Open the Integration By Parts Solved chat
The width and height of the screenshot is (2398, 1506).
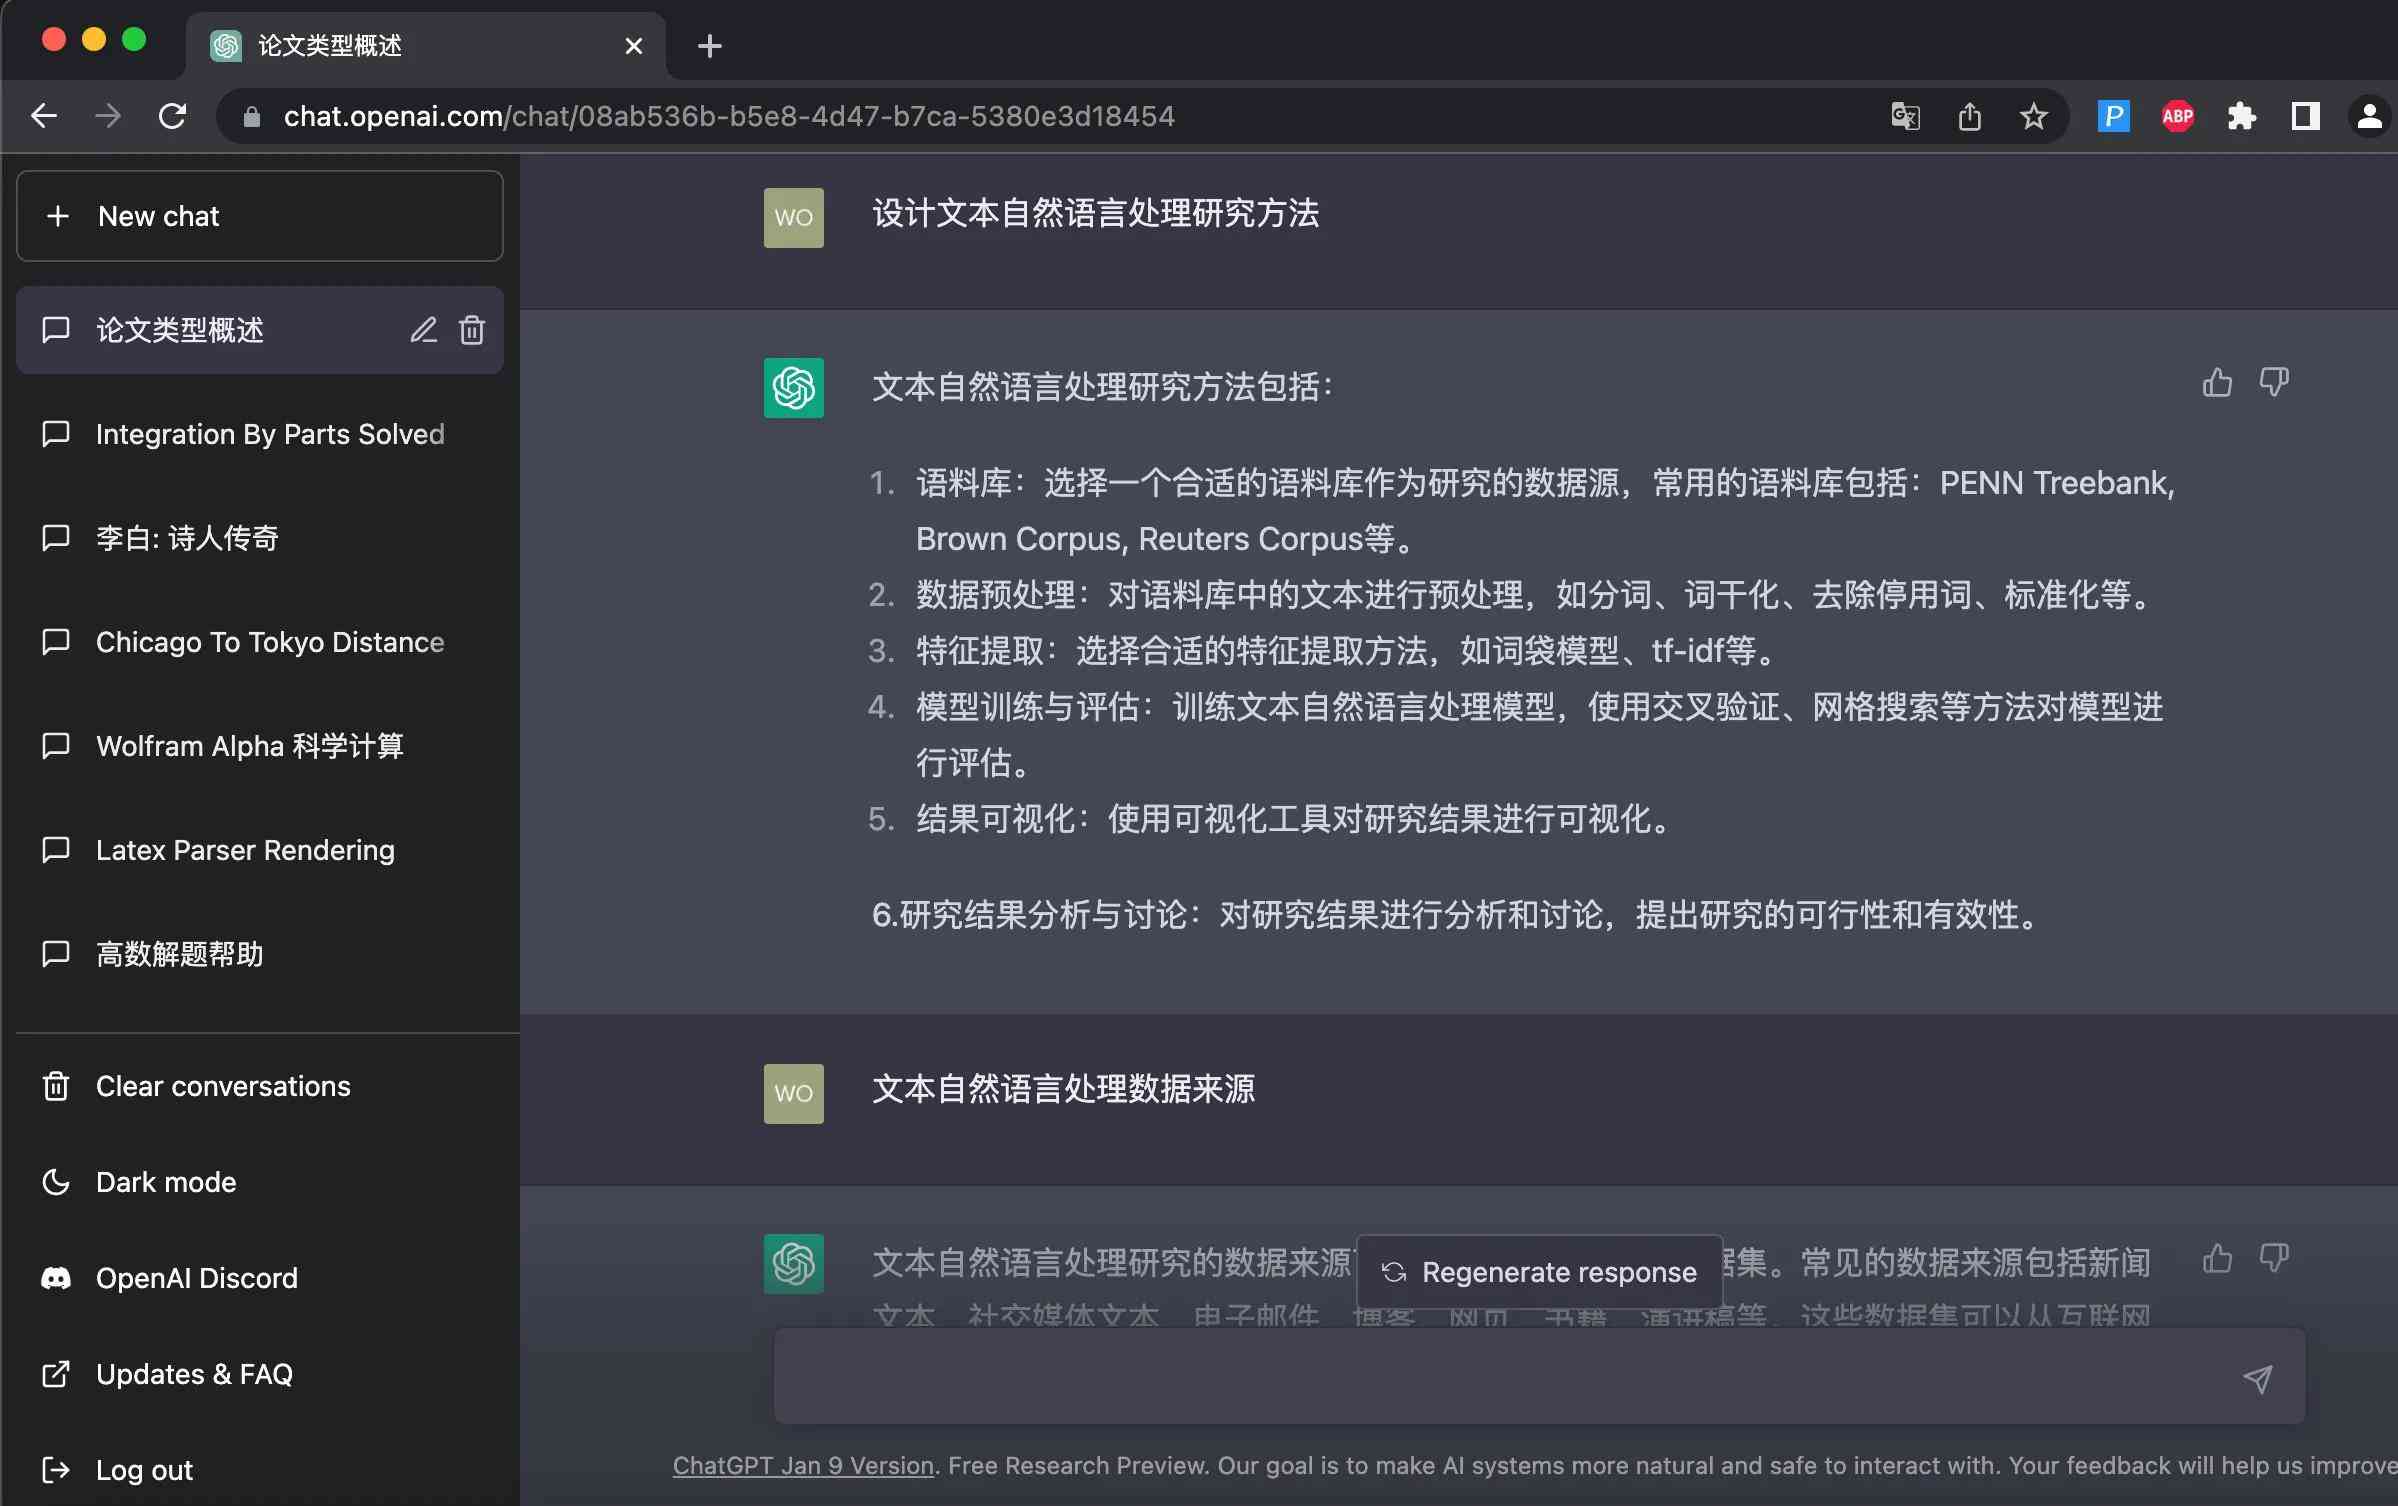tap(260, 434)
